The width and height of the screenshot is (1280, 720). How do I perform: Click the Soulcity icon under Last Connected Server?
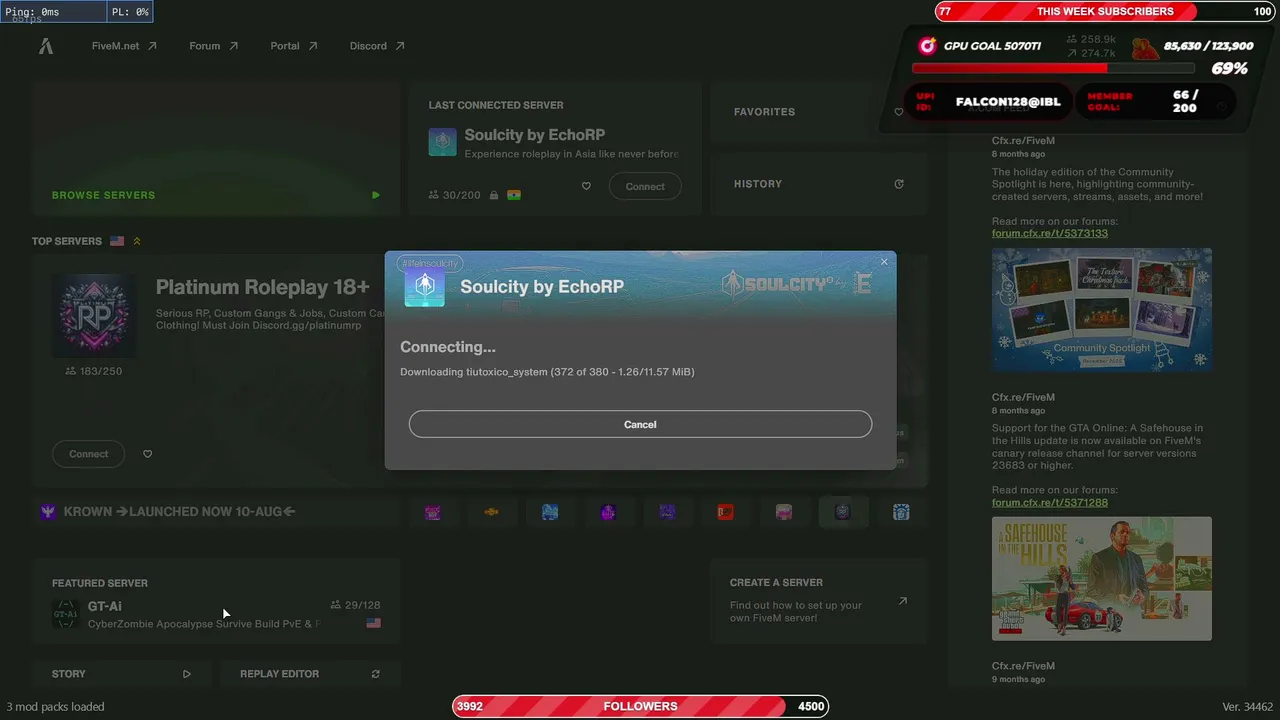point(442,142)
